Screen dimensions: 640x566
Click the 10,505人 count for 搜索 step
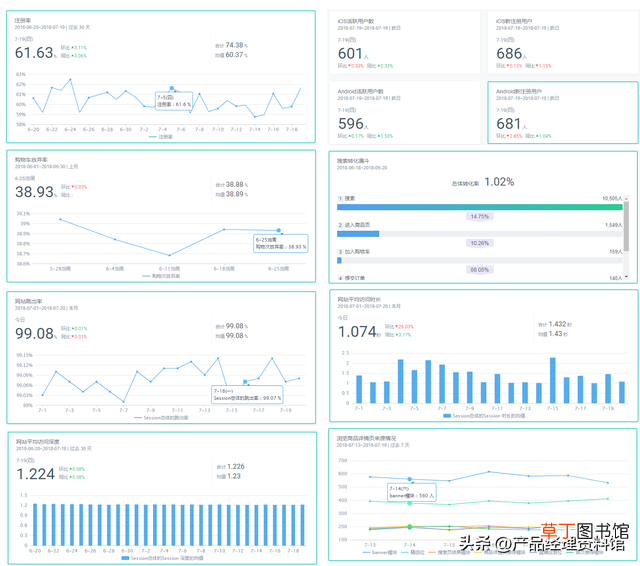point(612,198)
